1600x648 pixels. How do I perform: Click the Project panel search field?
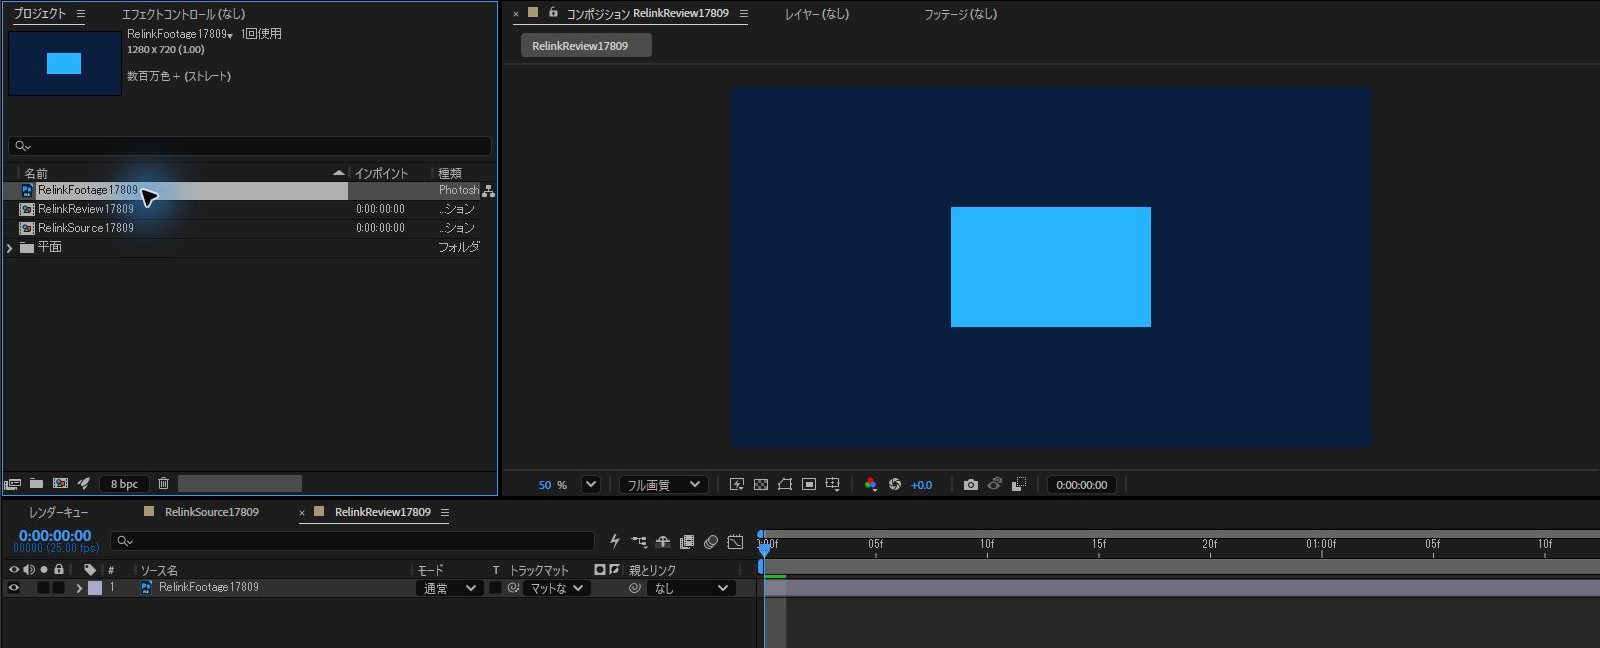click(250, 146)
